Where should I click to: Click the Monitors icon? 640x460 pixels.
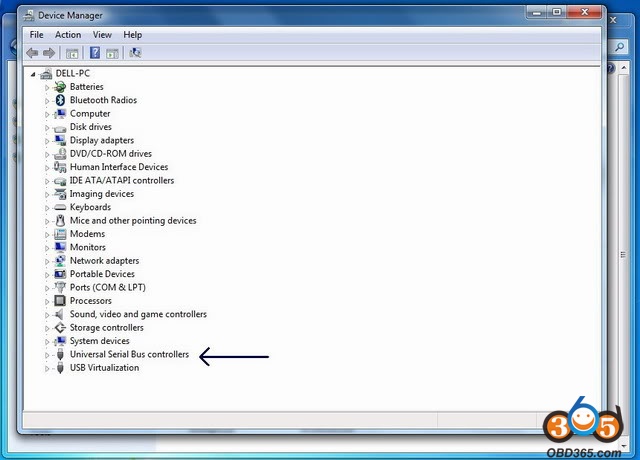tap(60, 247)
